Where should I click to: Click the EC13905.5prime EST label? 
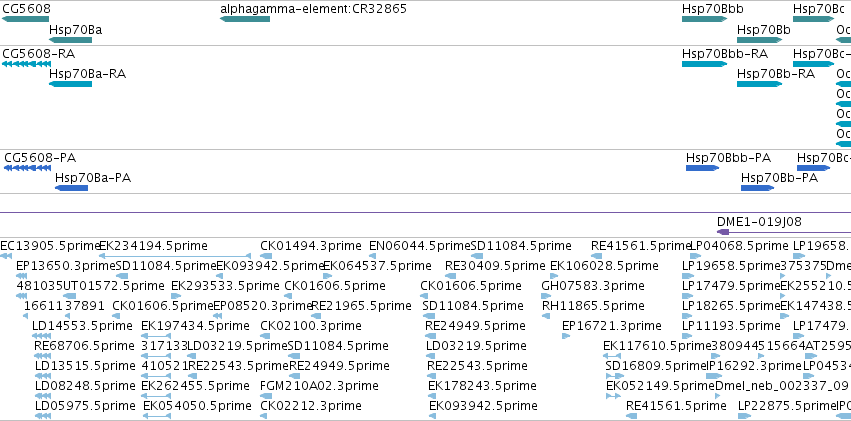(50, 246)
